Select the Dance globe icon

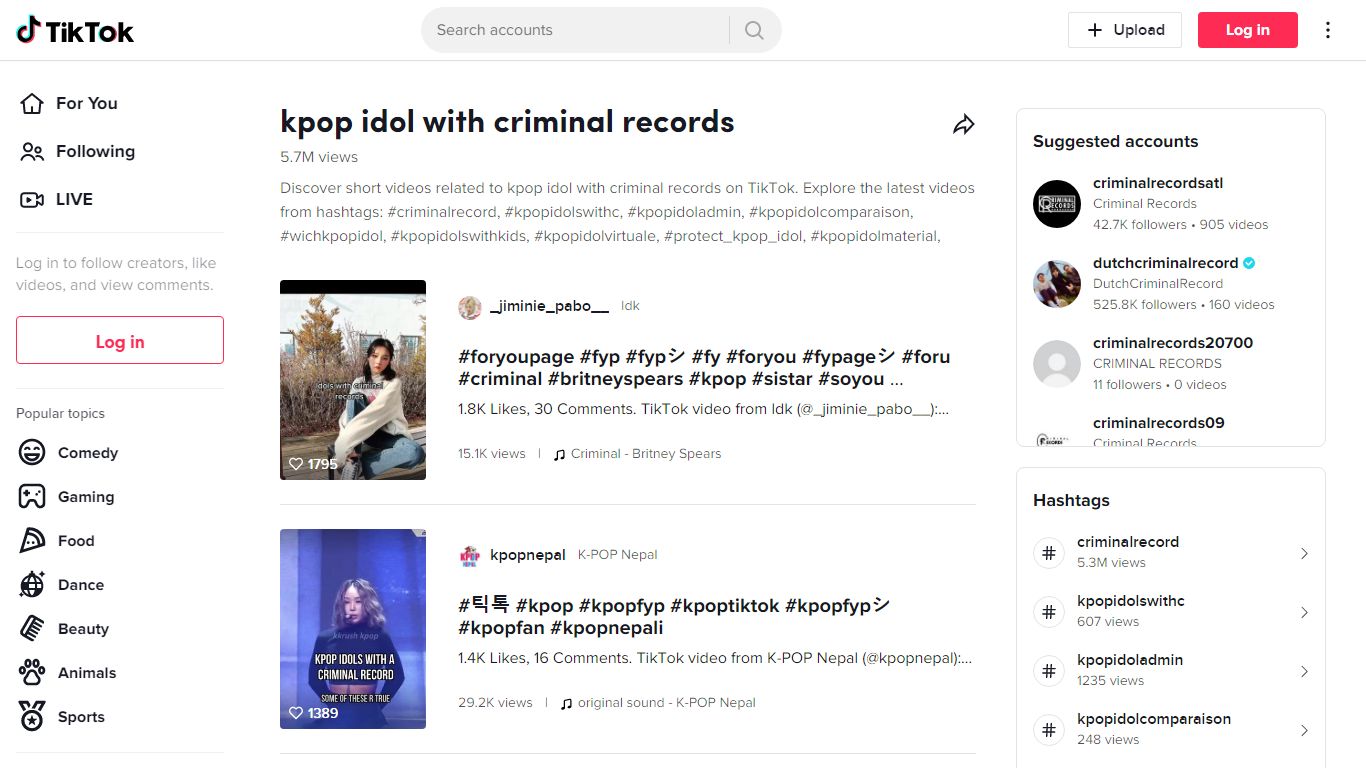click(32, 584)
